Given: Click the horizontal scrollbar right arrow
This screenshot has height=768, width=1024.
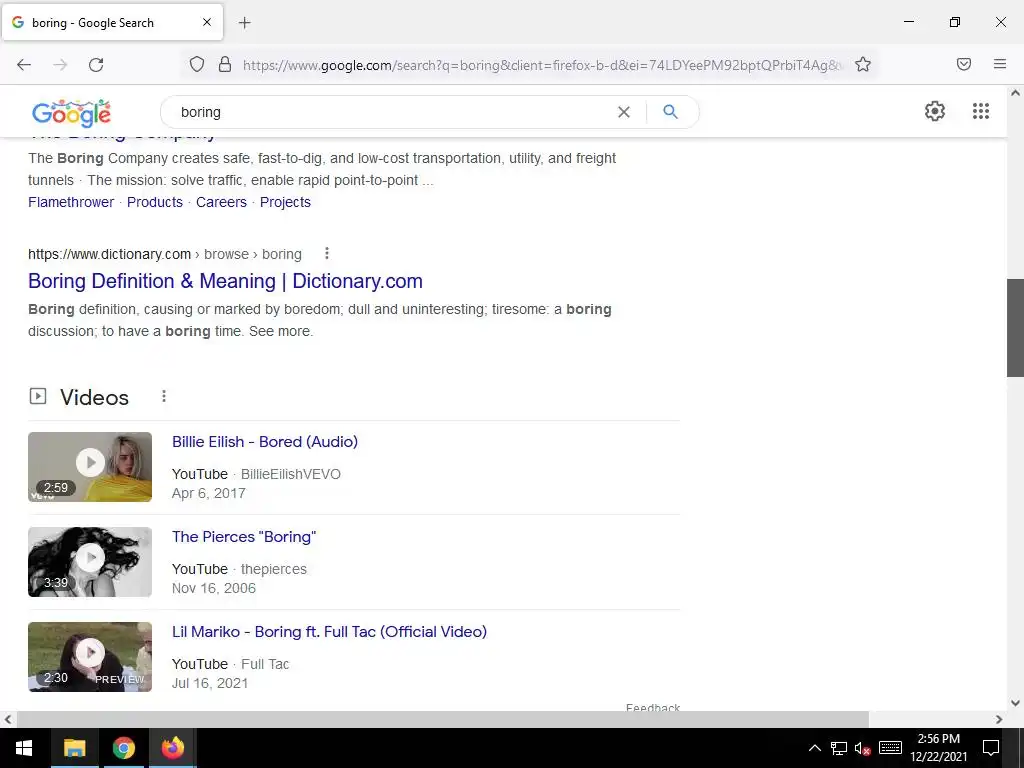Looking at the screenshot, I should [x=999, y=719].
